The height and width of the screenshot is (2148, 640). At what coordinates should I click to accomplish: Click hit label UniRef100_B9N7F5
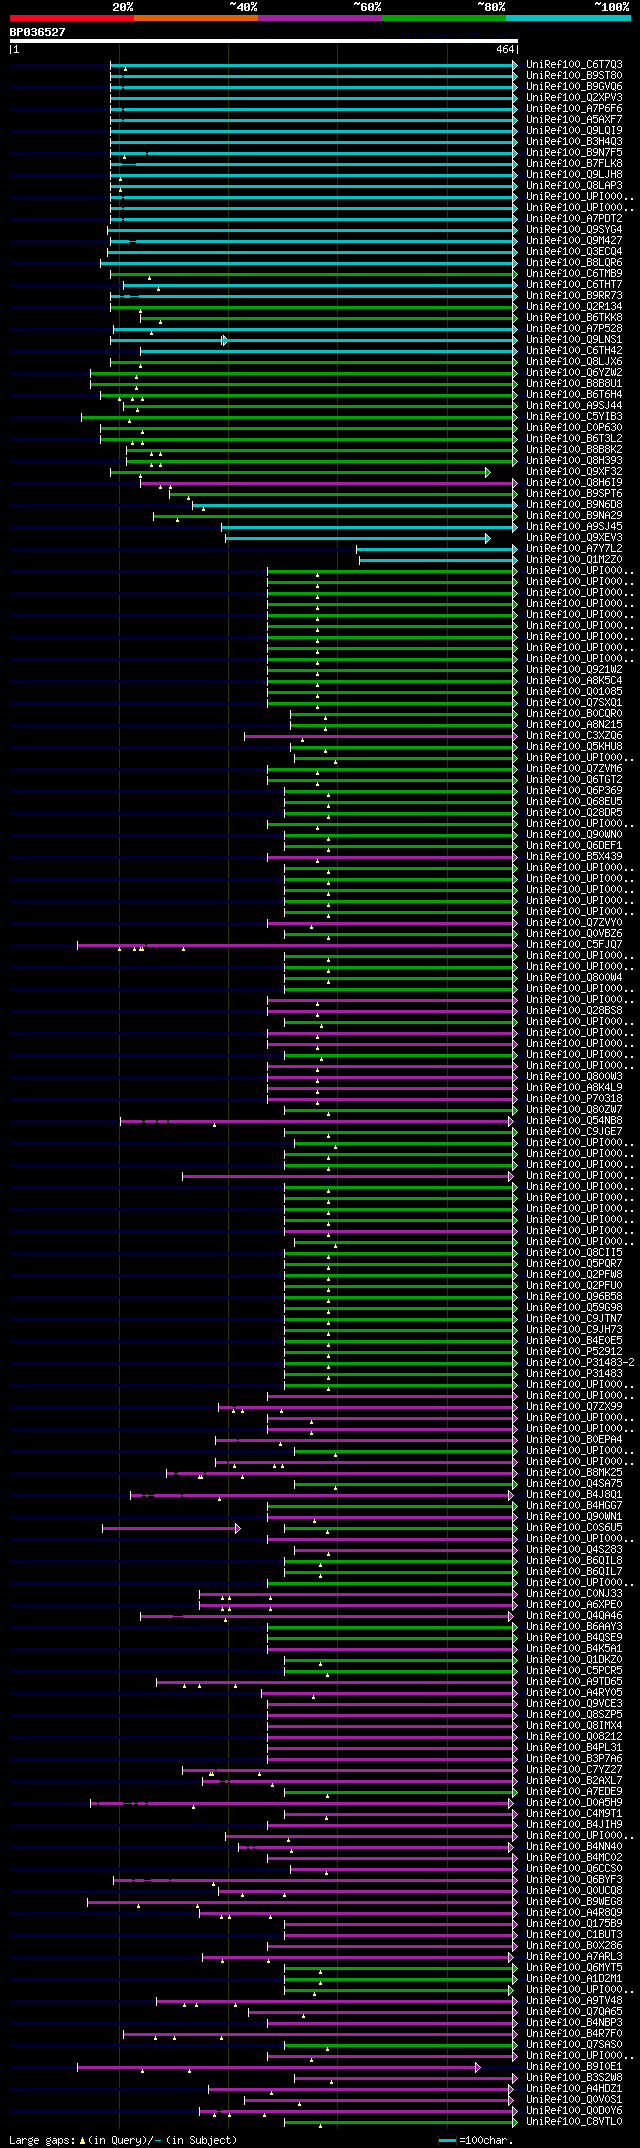point(574,153)
